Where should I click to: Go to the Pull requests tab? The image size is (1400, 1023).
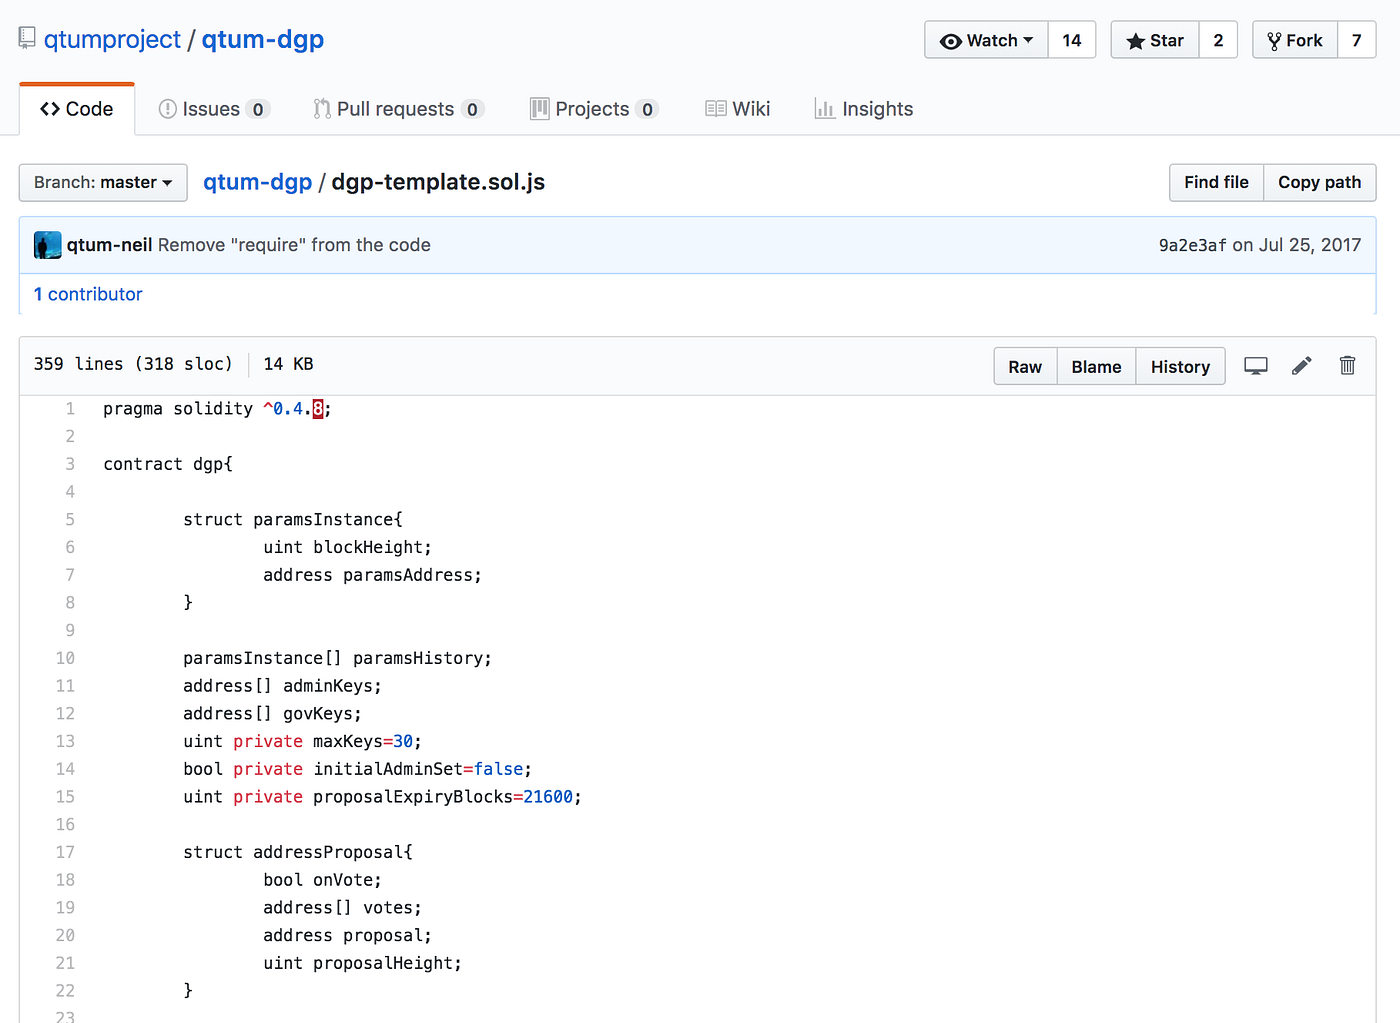pyautogui.click(x=399, y=109)
